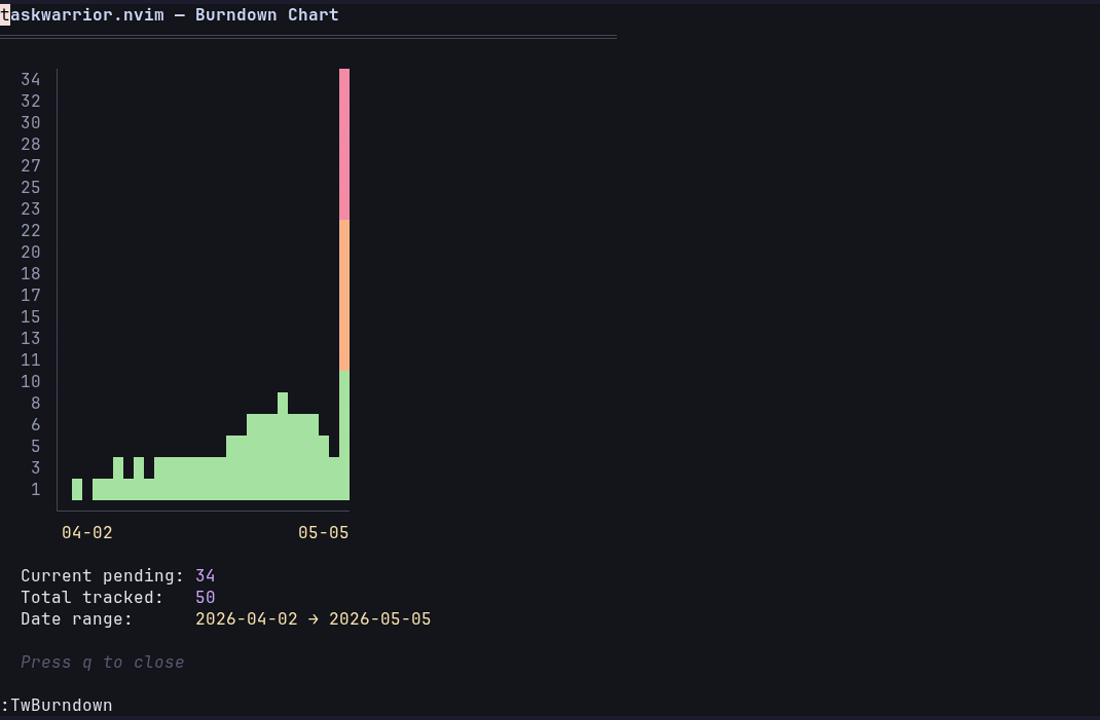Click the :TwBurndown command line
Viewport: 1100px width, 720px height.
point(56,705)
